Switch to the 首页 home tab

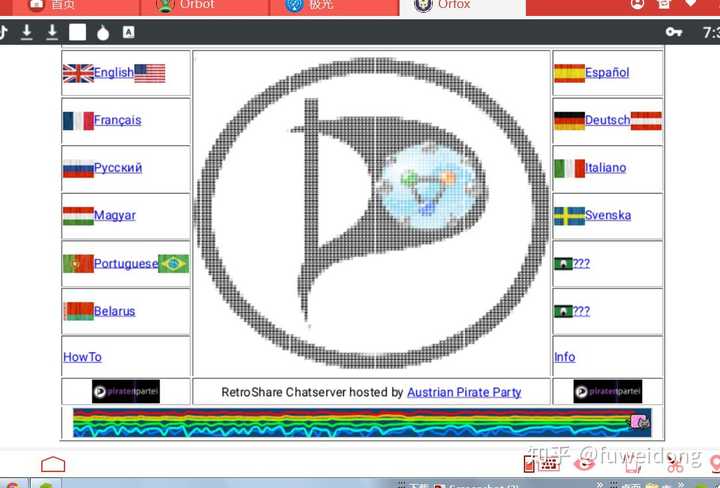pos(76,6)
